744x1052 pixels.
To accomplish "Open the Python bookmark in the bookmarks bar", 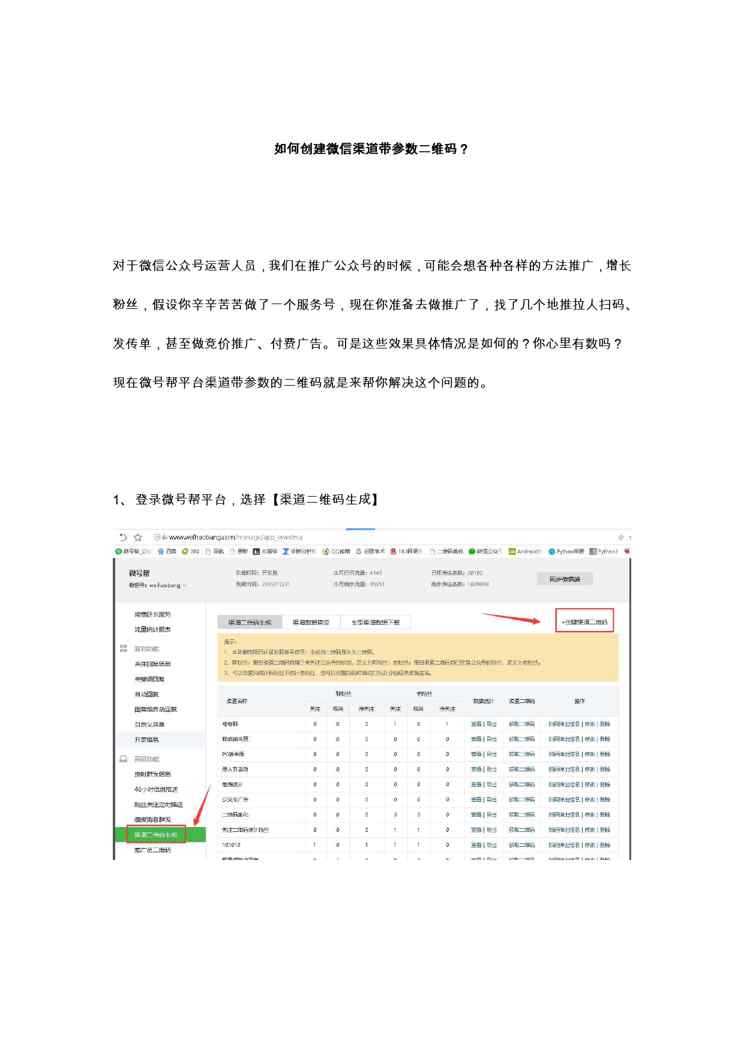I will click(566, 550).
